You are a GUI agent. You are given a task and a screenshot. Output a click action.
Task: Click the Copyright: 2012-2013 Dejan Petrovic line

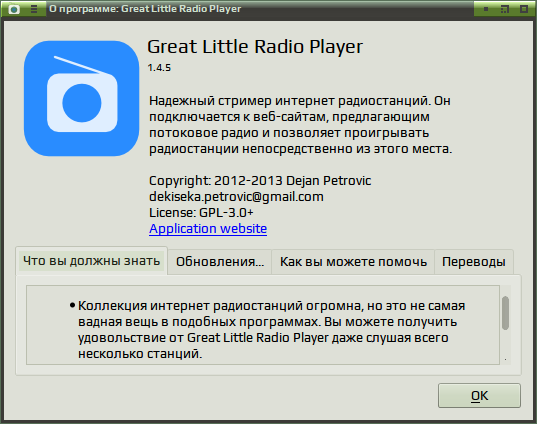coord(260,180)
